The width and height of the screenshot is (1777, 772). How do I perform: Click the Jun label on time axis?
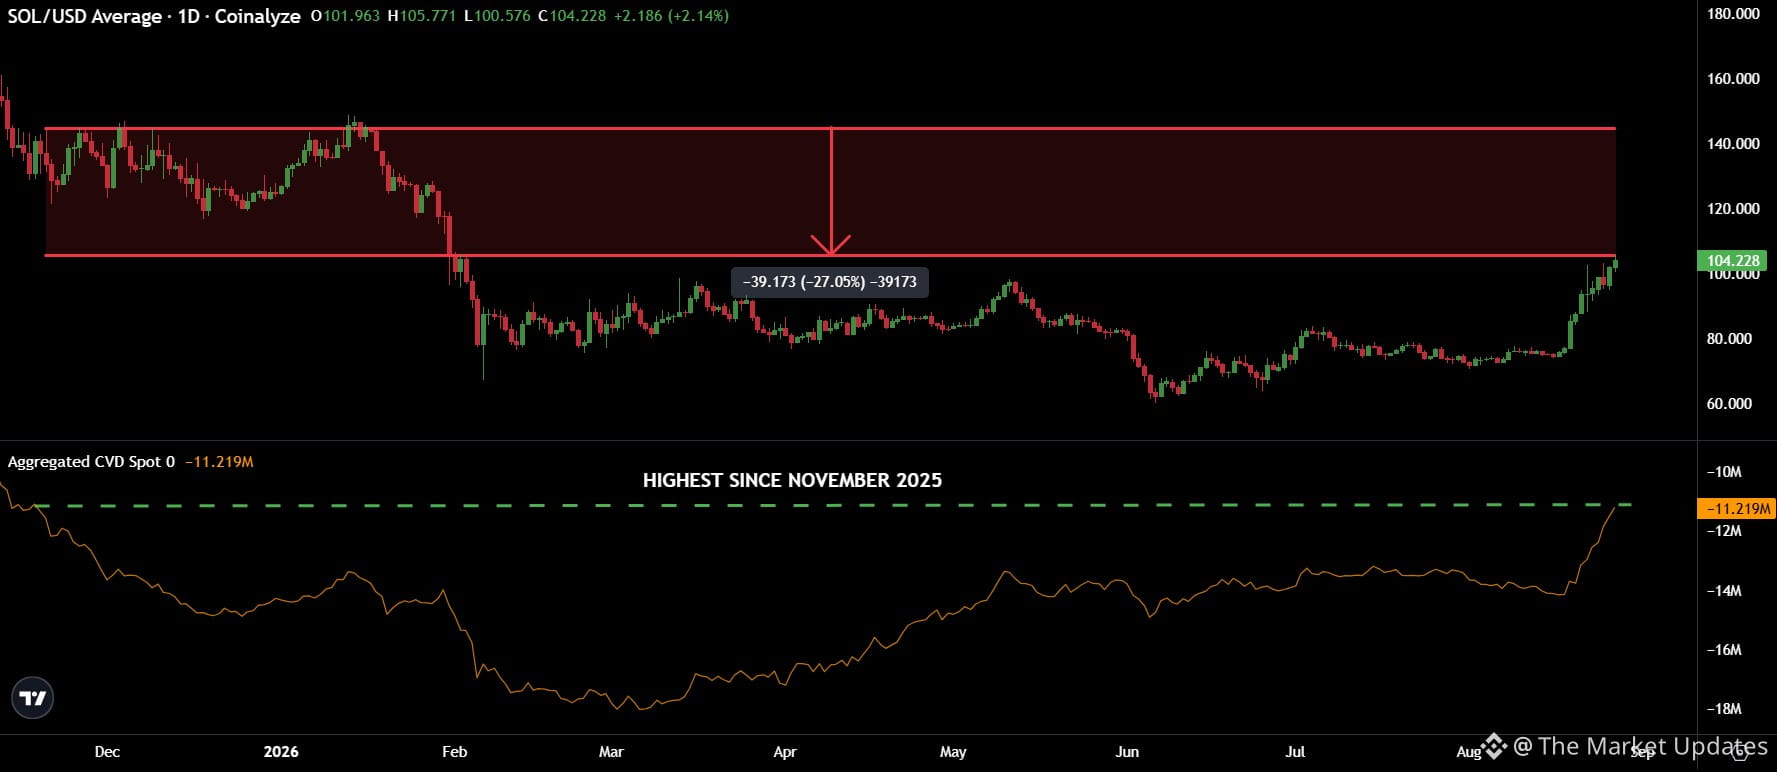click(1127, 752)
